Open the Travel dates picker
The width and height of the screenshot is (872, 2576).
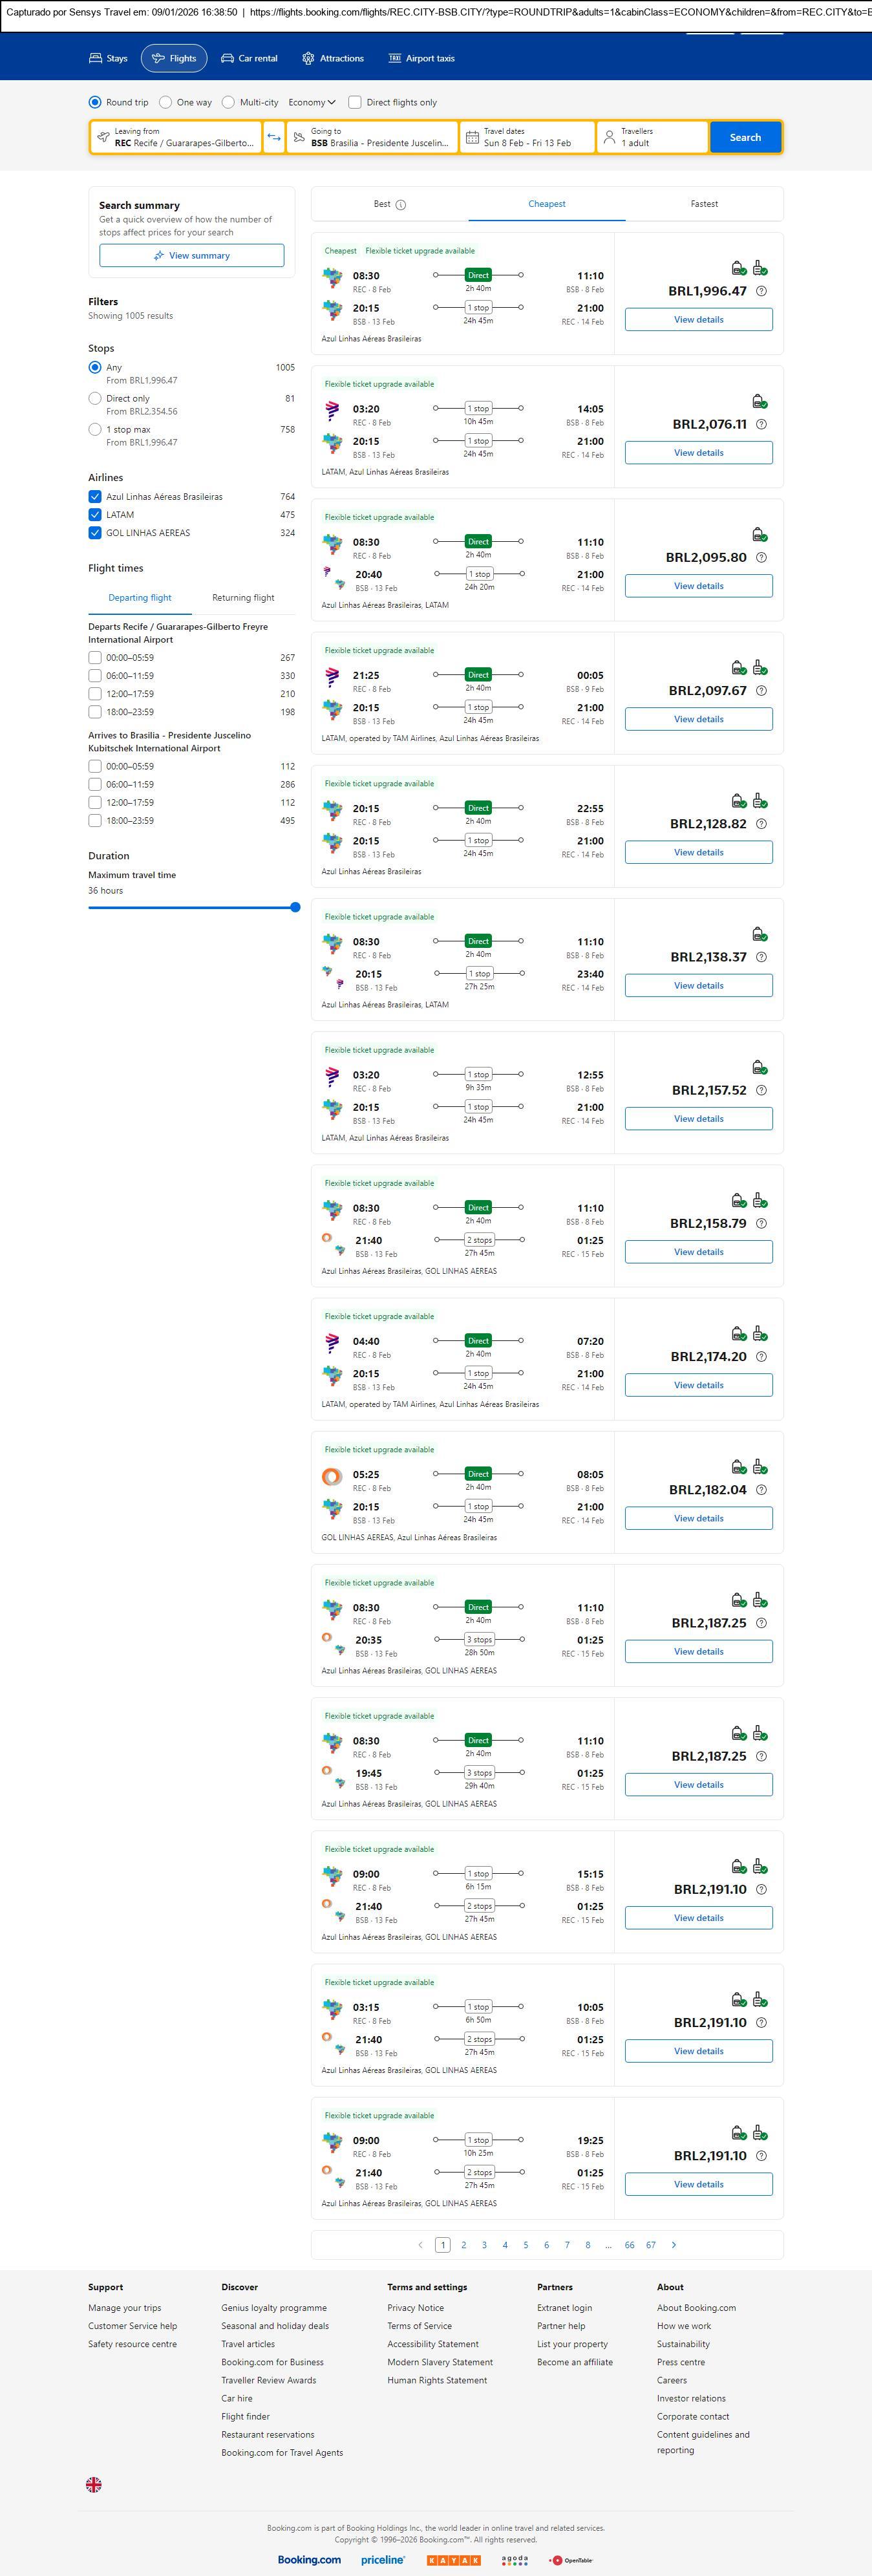point(527,137)
